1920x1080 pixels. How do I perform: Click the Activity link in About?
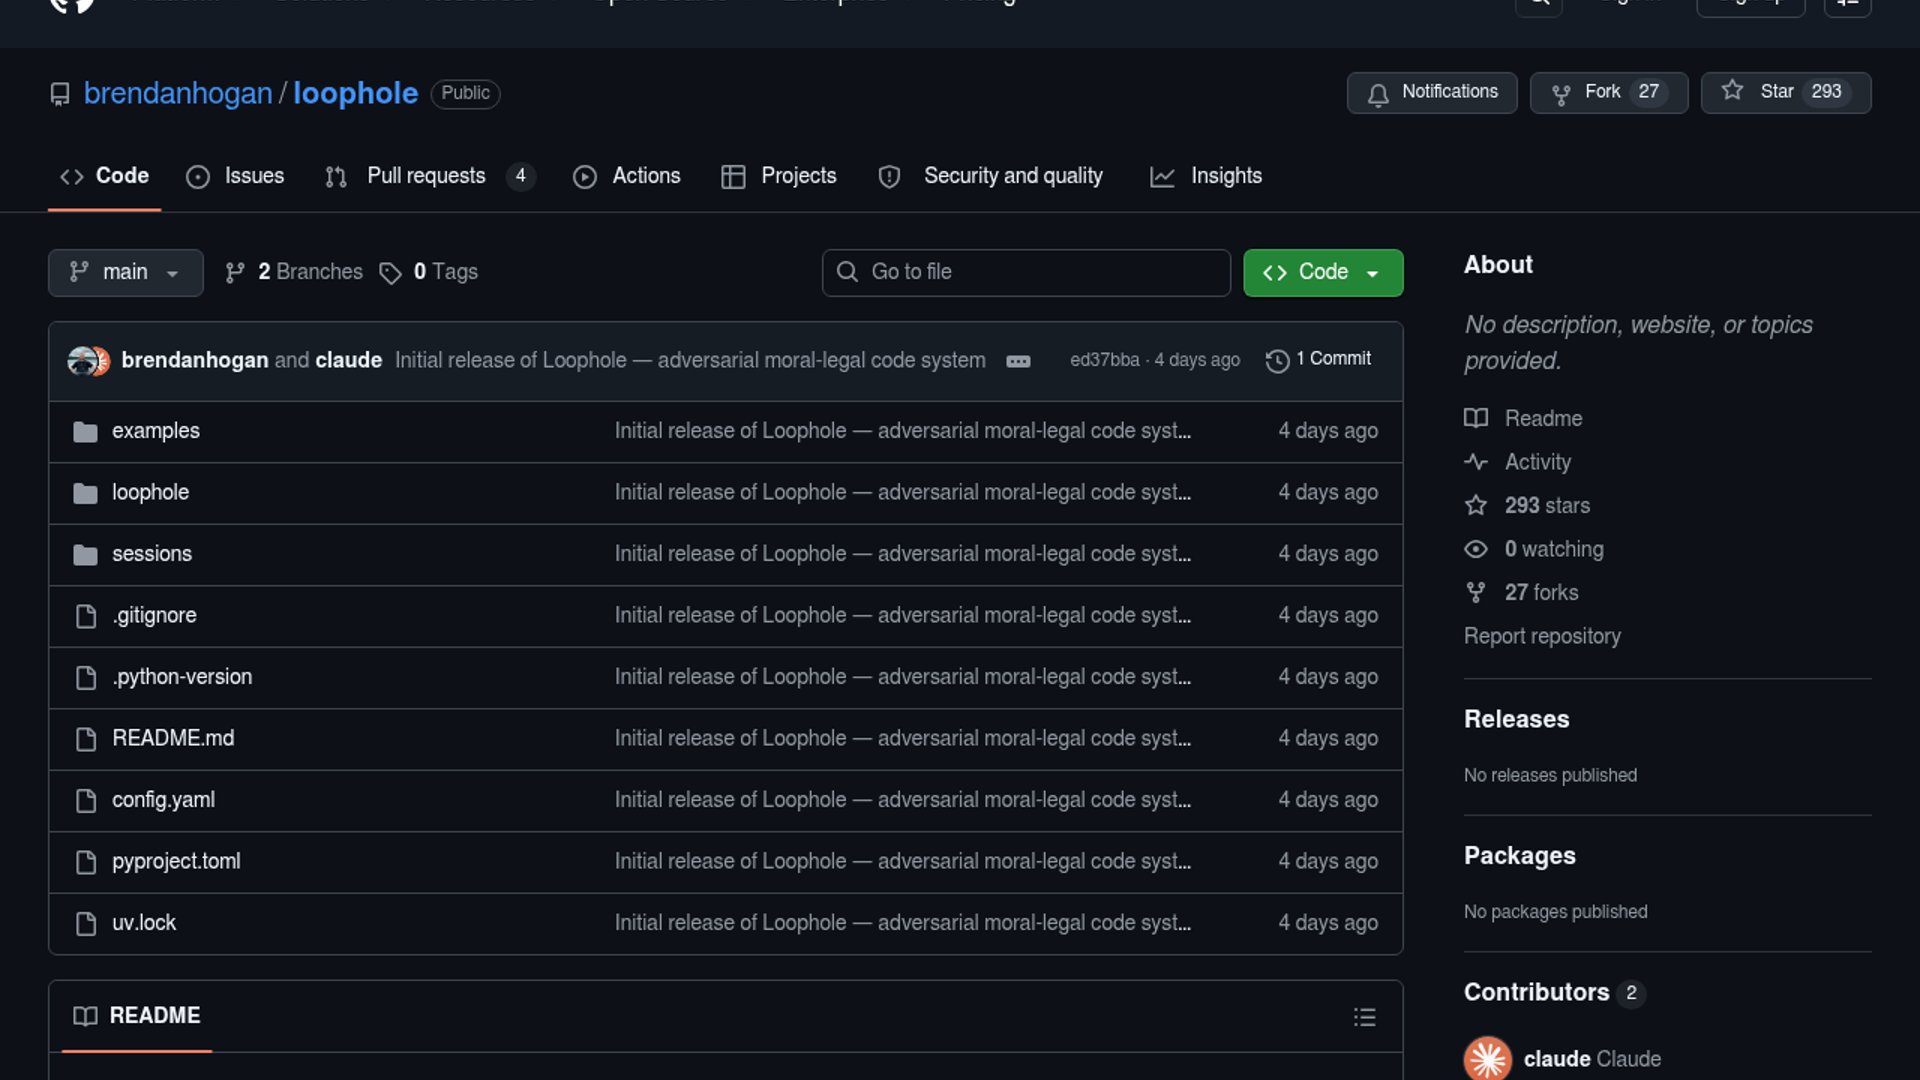coord(1537,462)
